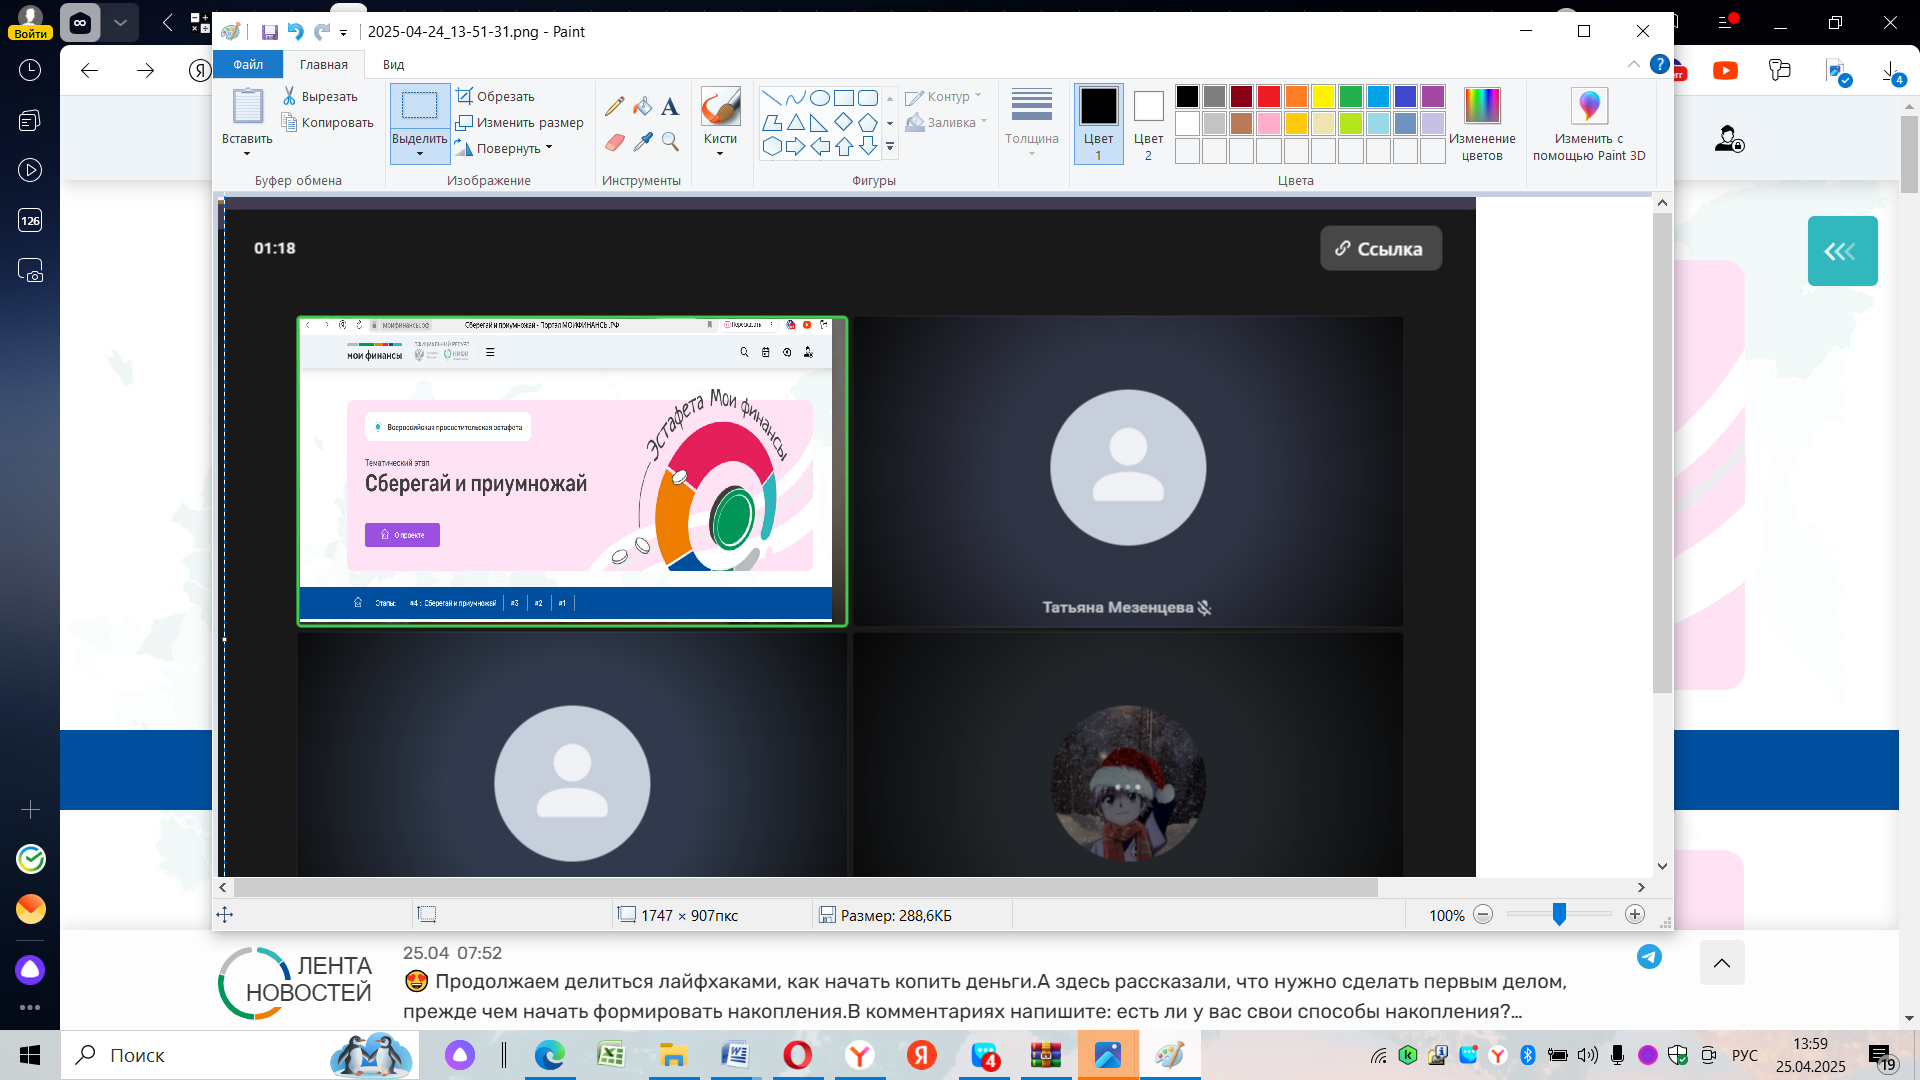Click the vertical scrollbar down arrow in Paint

pyautogui.click(x=1662, y=866)
